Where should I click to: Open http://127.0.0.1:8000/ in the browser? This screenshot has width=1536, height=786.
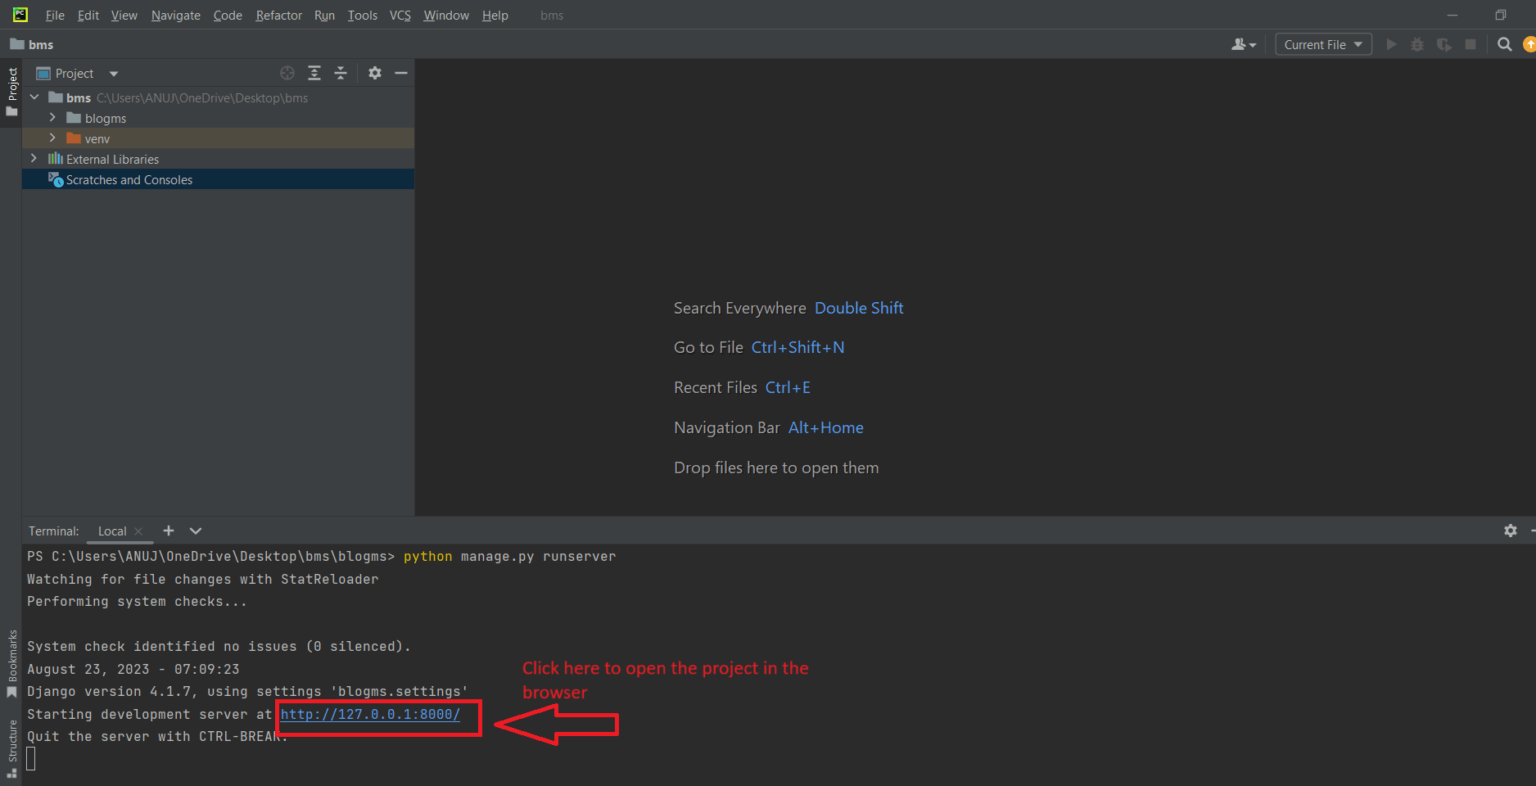coord(370,715)
